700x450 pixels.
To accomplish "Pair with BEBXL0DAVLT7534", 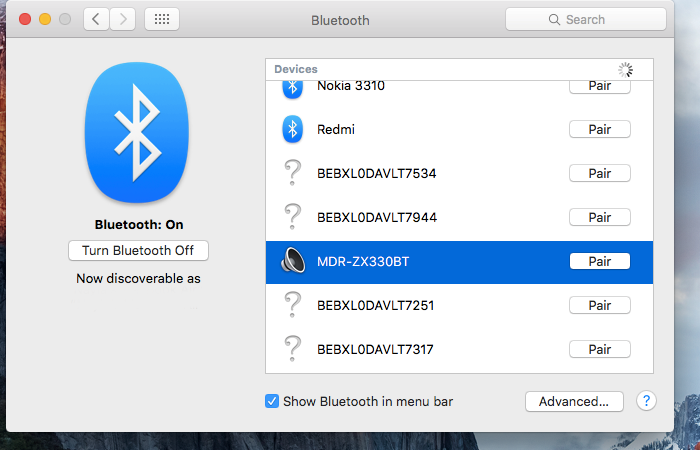I will tap(600, 173).
